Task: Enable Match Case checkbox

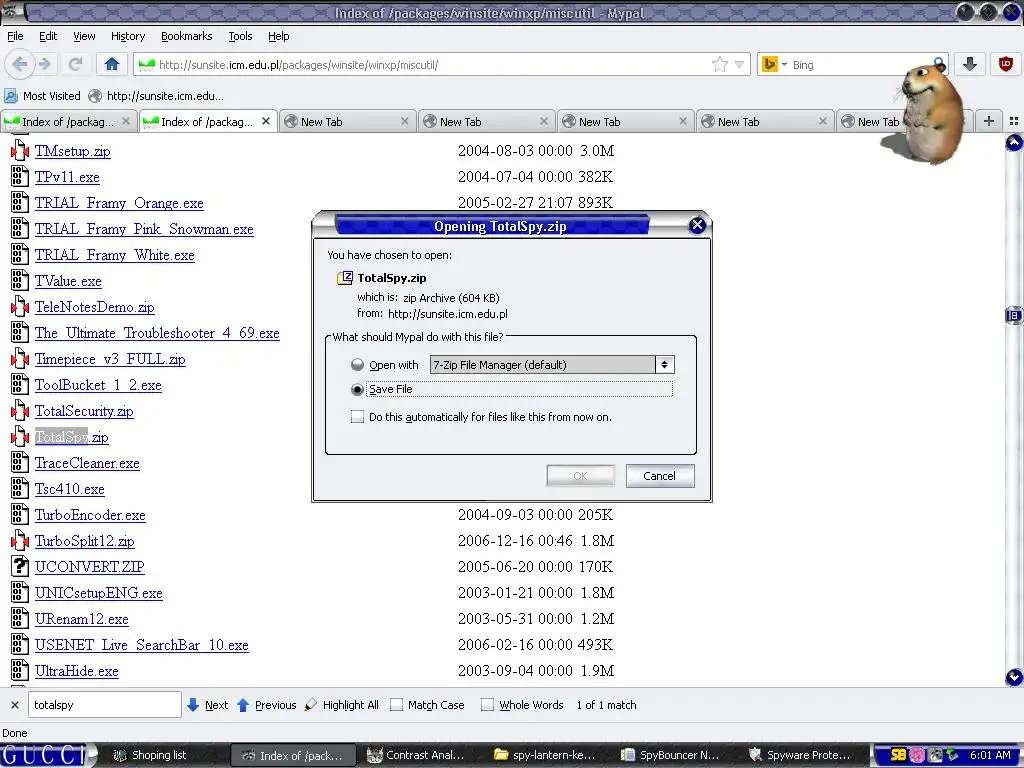Action: point(396,705)
